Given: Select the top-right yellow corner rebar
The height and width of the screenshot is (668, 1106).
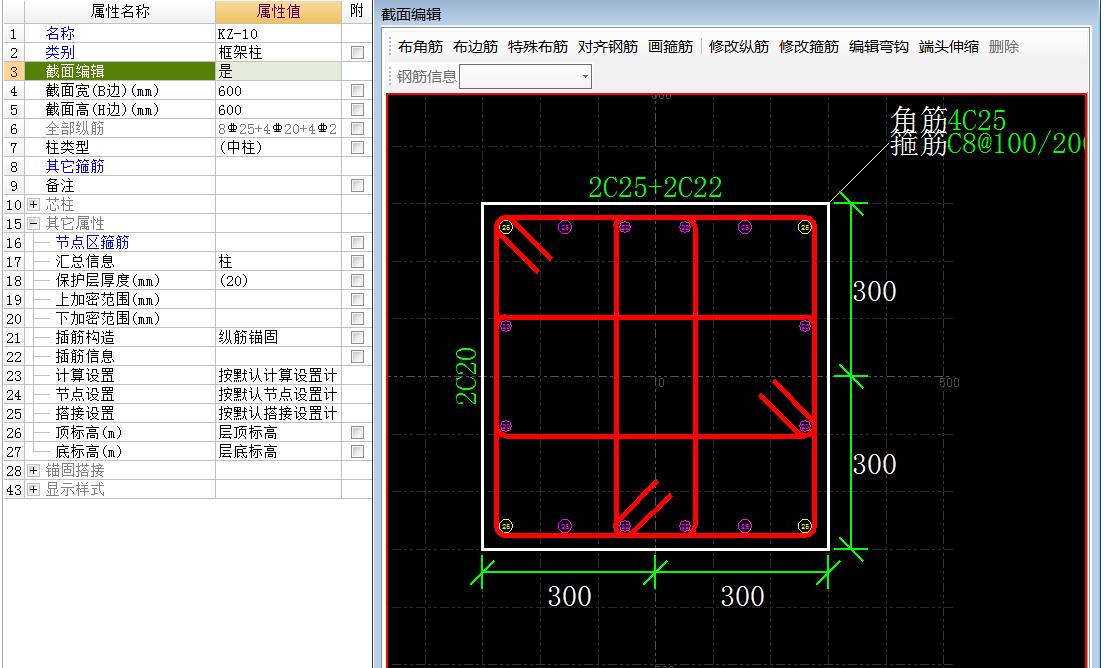Looking at the screenshot, I should click(805, 227).
